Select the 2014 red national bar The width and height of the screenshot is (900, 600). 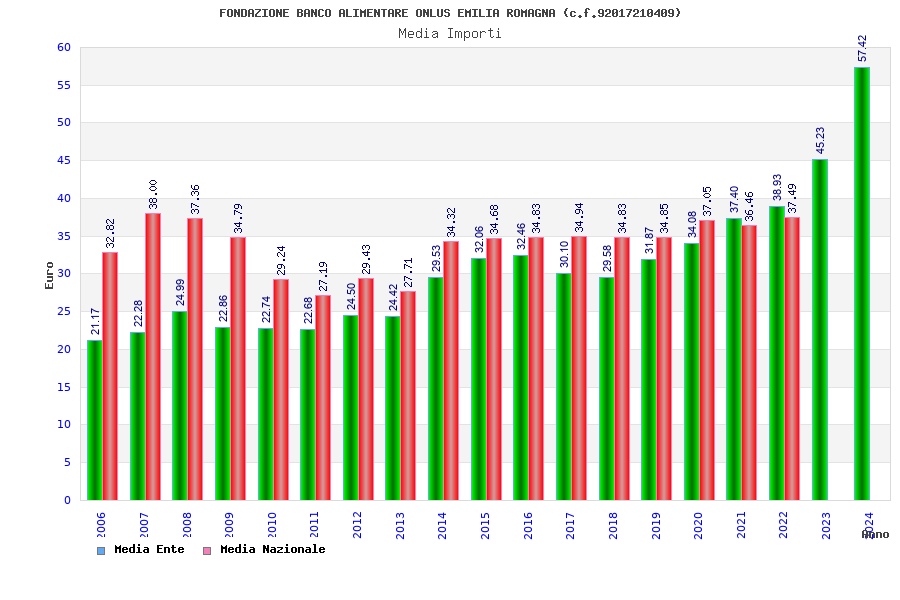click(451, 370)
